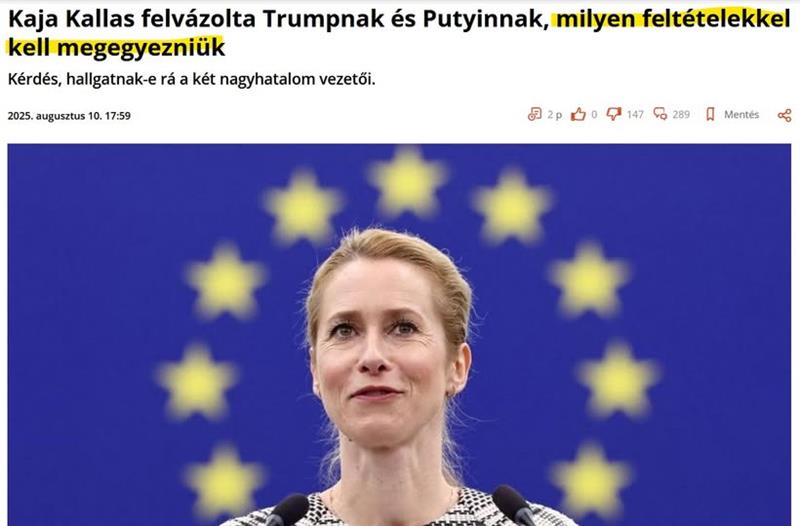Click the reading time icon

click(534, 114)
